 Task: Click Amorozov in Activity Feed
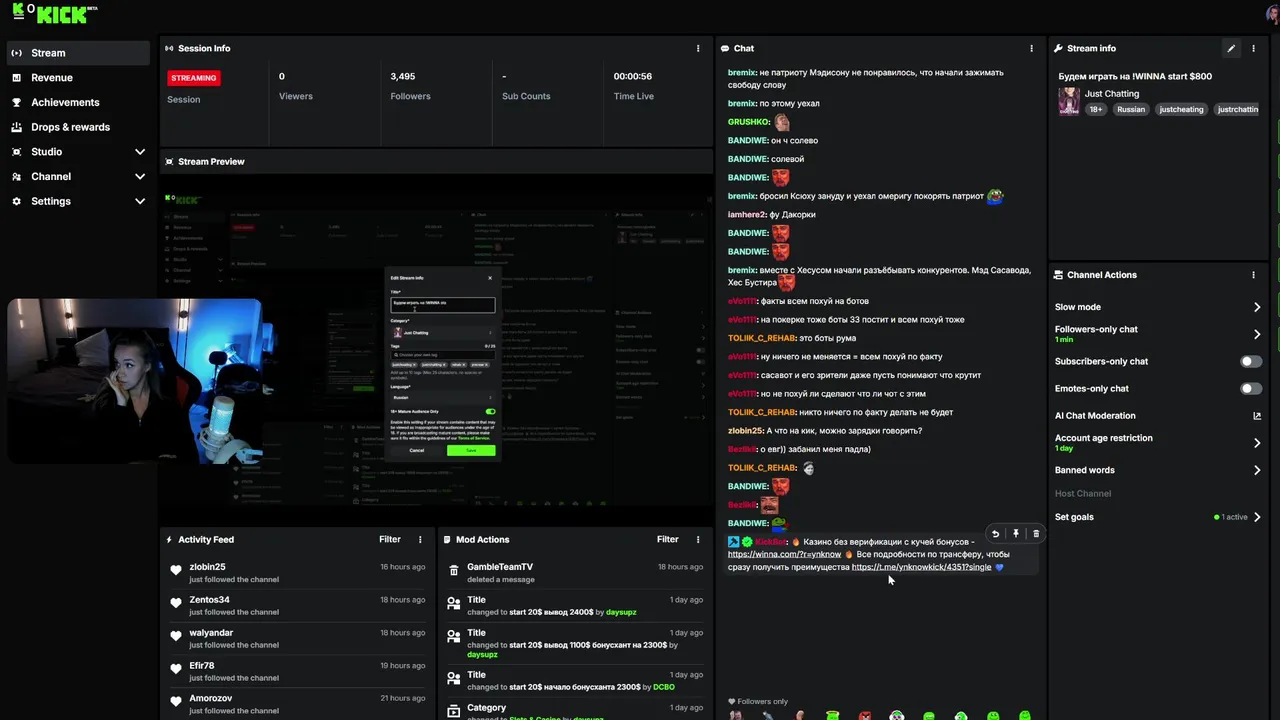click(211, 698)
